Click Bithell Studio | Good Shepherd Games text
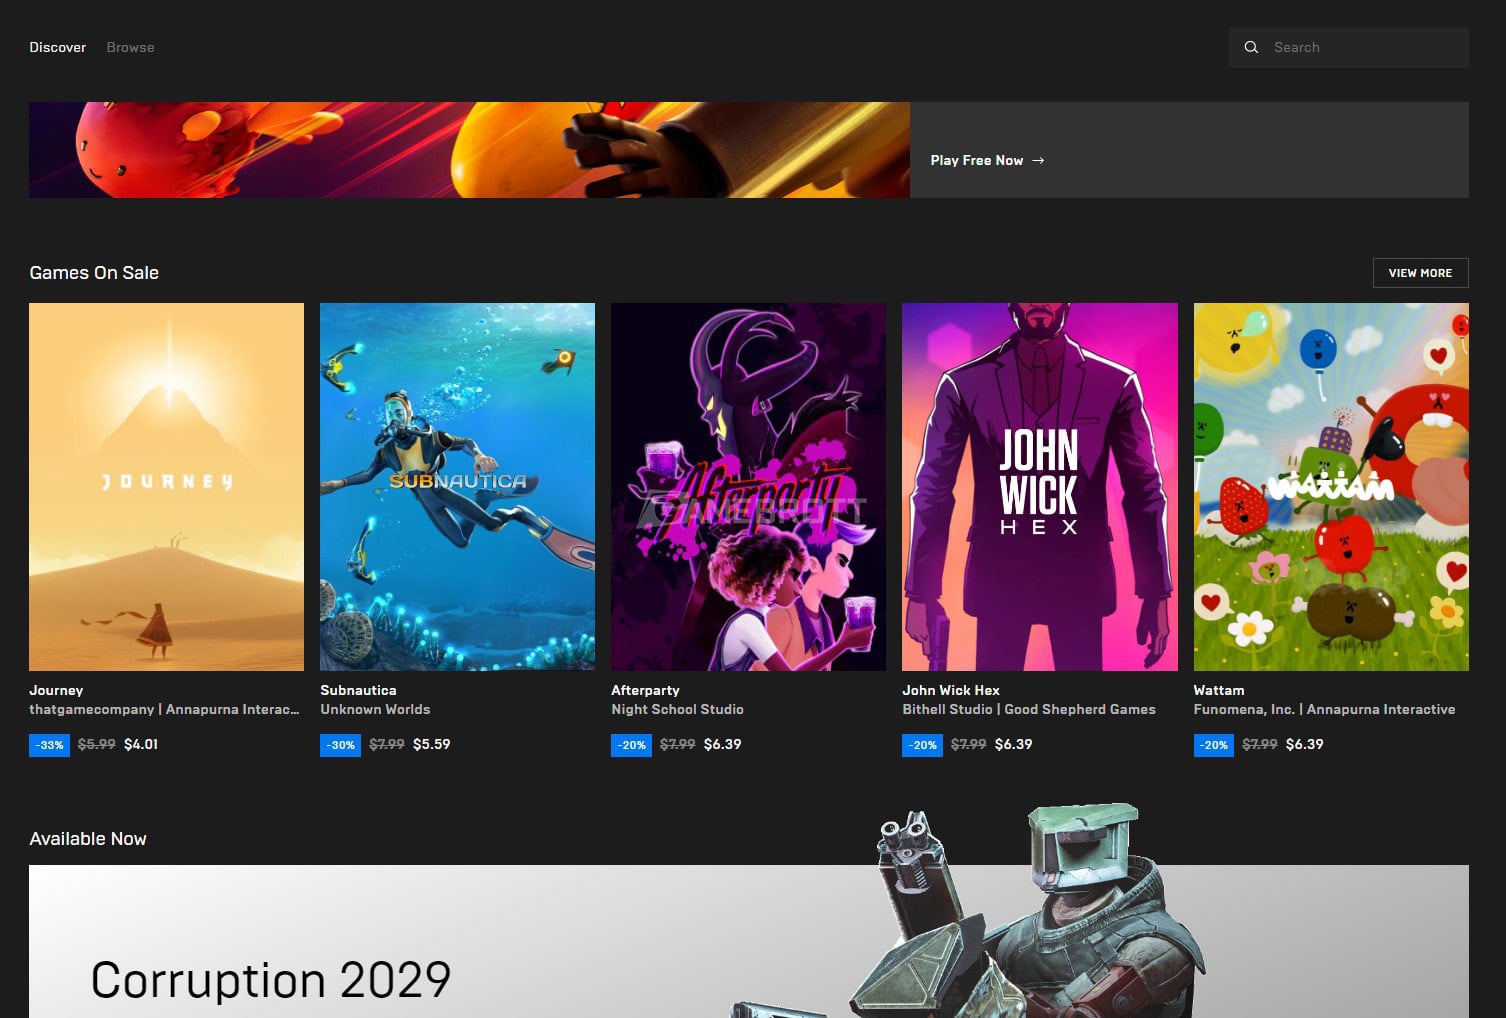This screenshot has height=1018, width=1506. 1029,709
